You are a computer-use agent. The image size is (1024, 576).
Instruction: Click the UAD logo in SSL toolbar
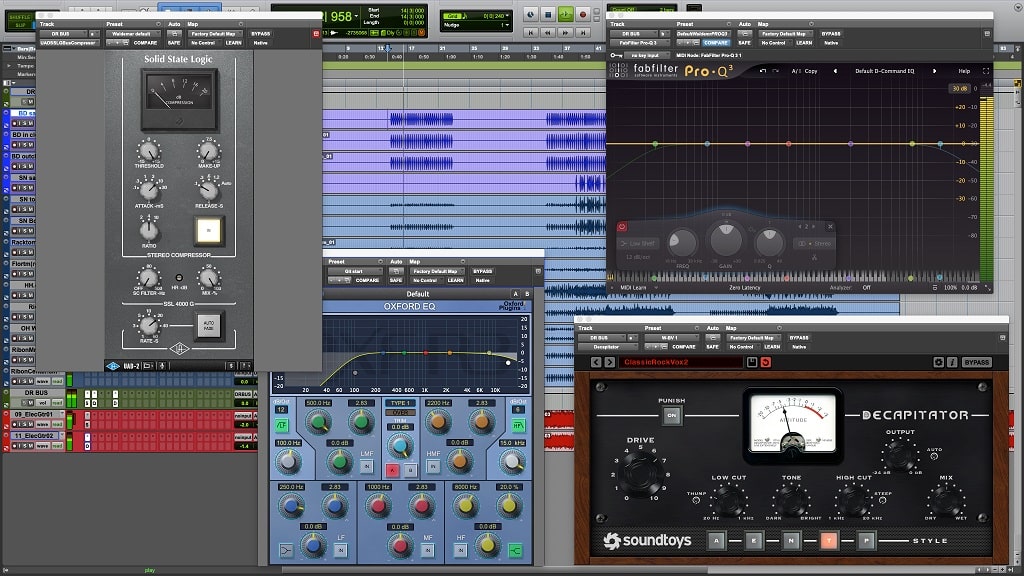113,366
